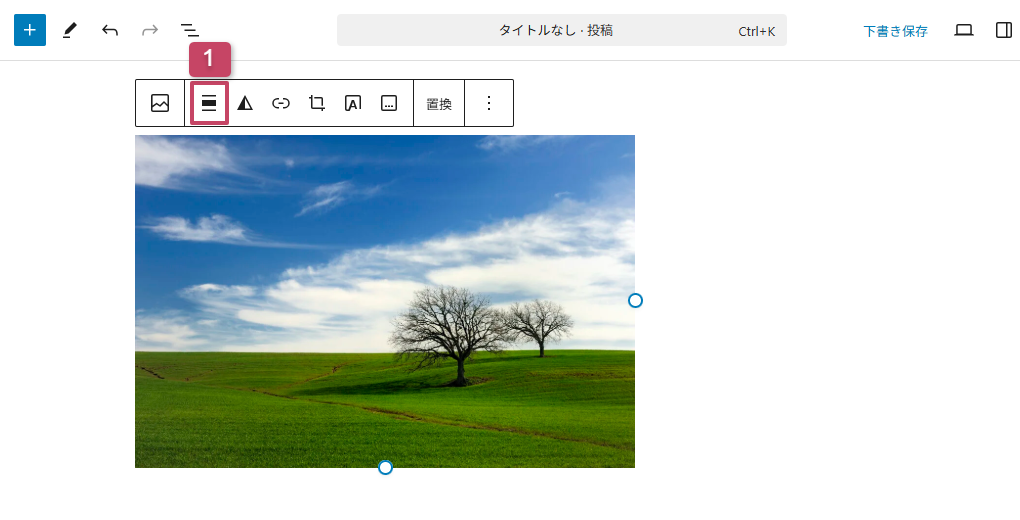Toggle the settings sidebar panel

(x=1004, y=30)
